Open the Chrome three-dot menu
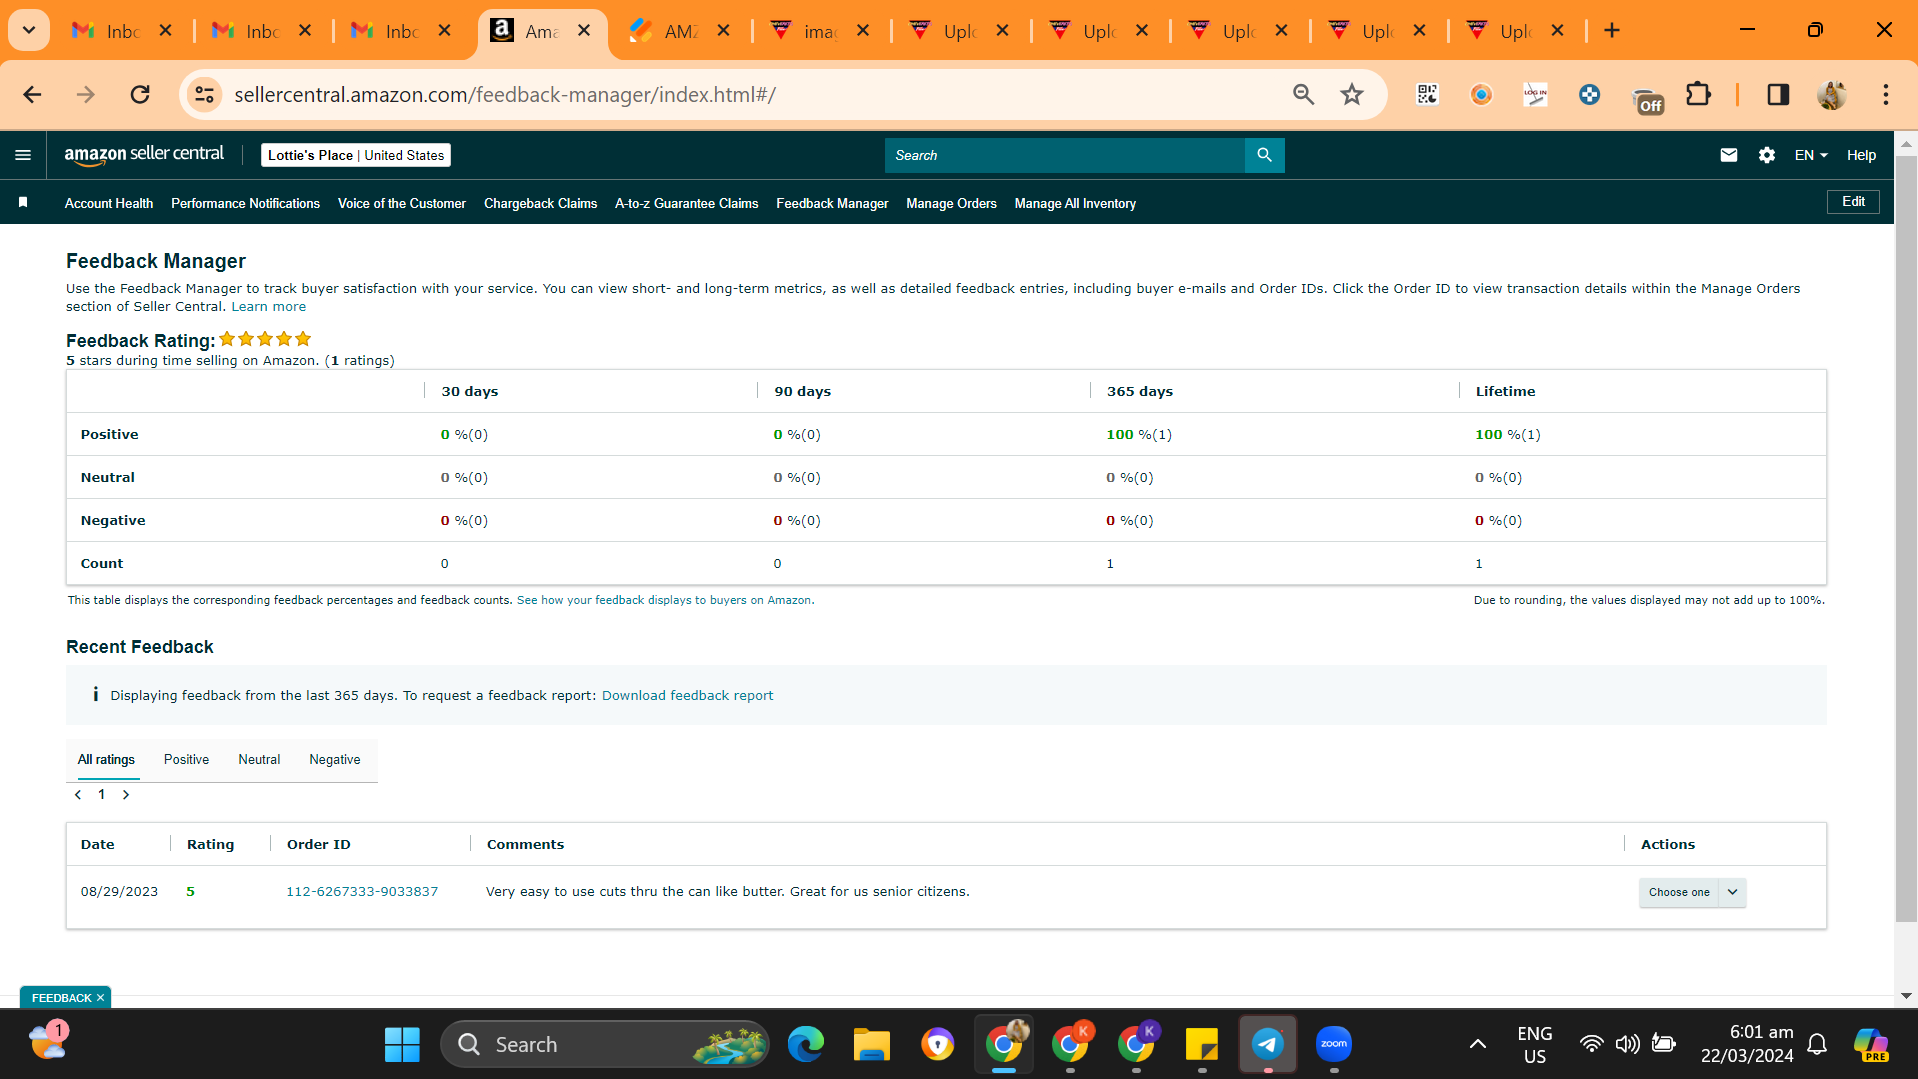 (1886, 94)
